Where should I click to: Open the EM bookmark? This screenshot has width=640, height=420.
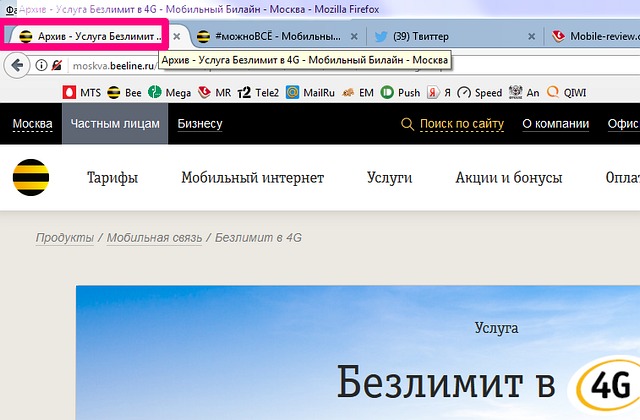coord(358,93)
